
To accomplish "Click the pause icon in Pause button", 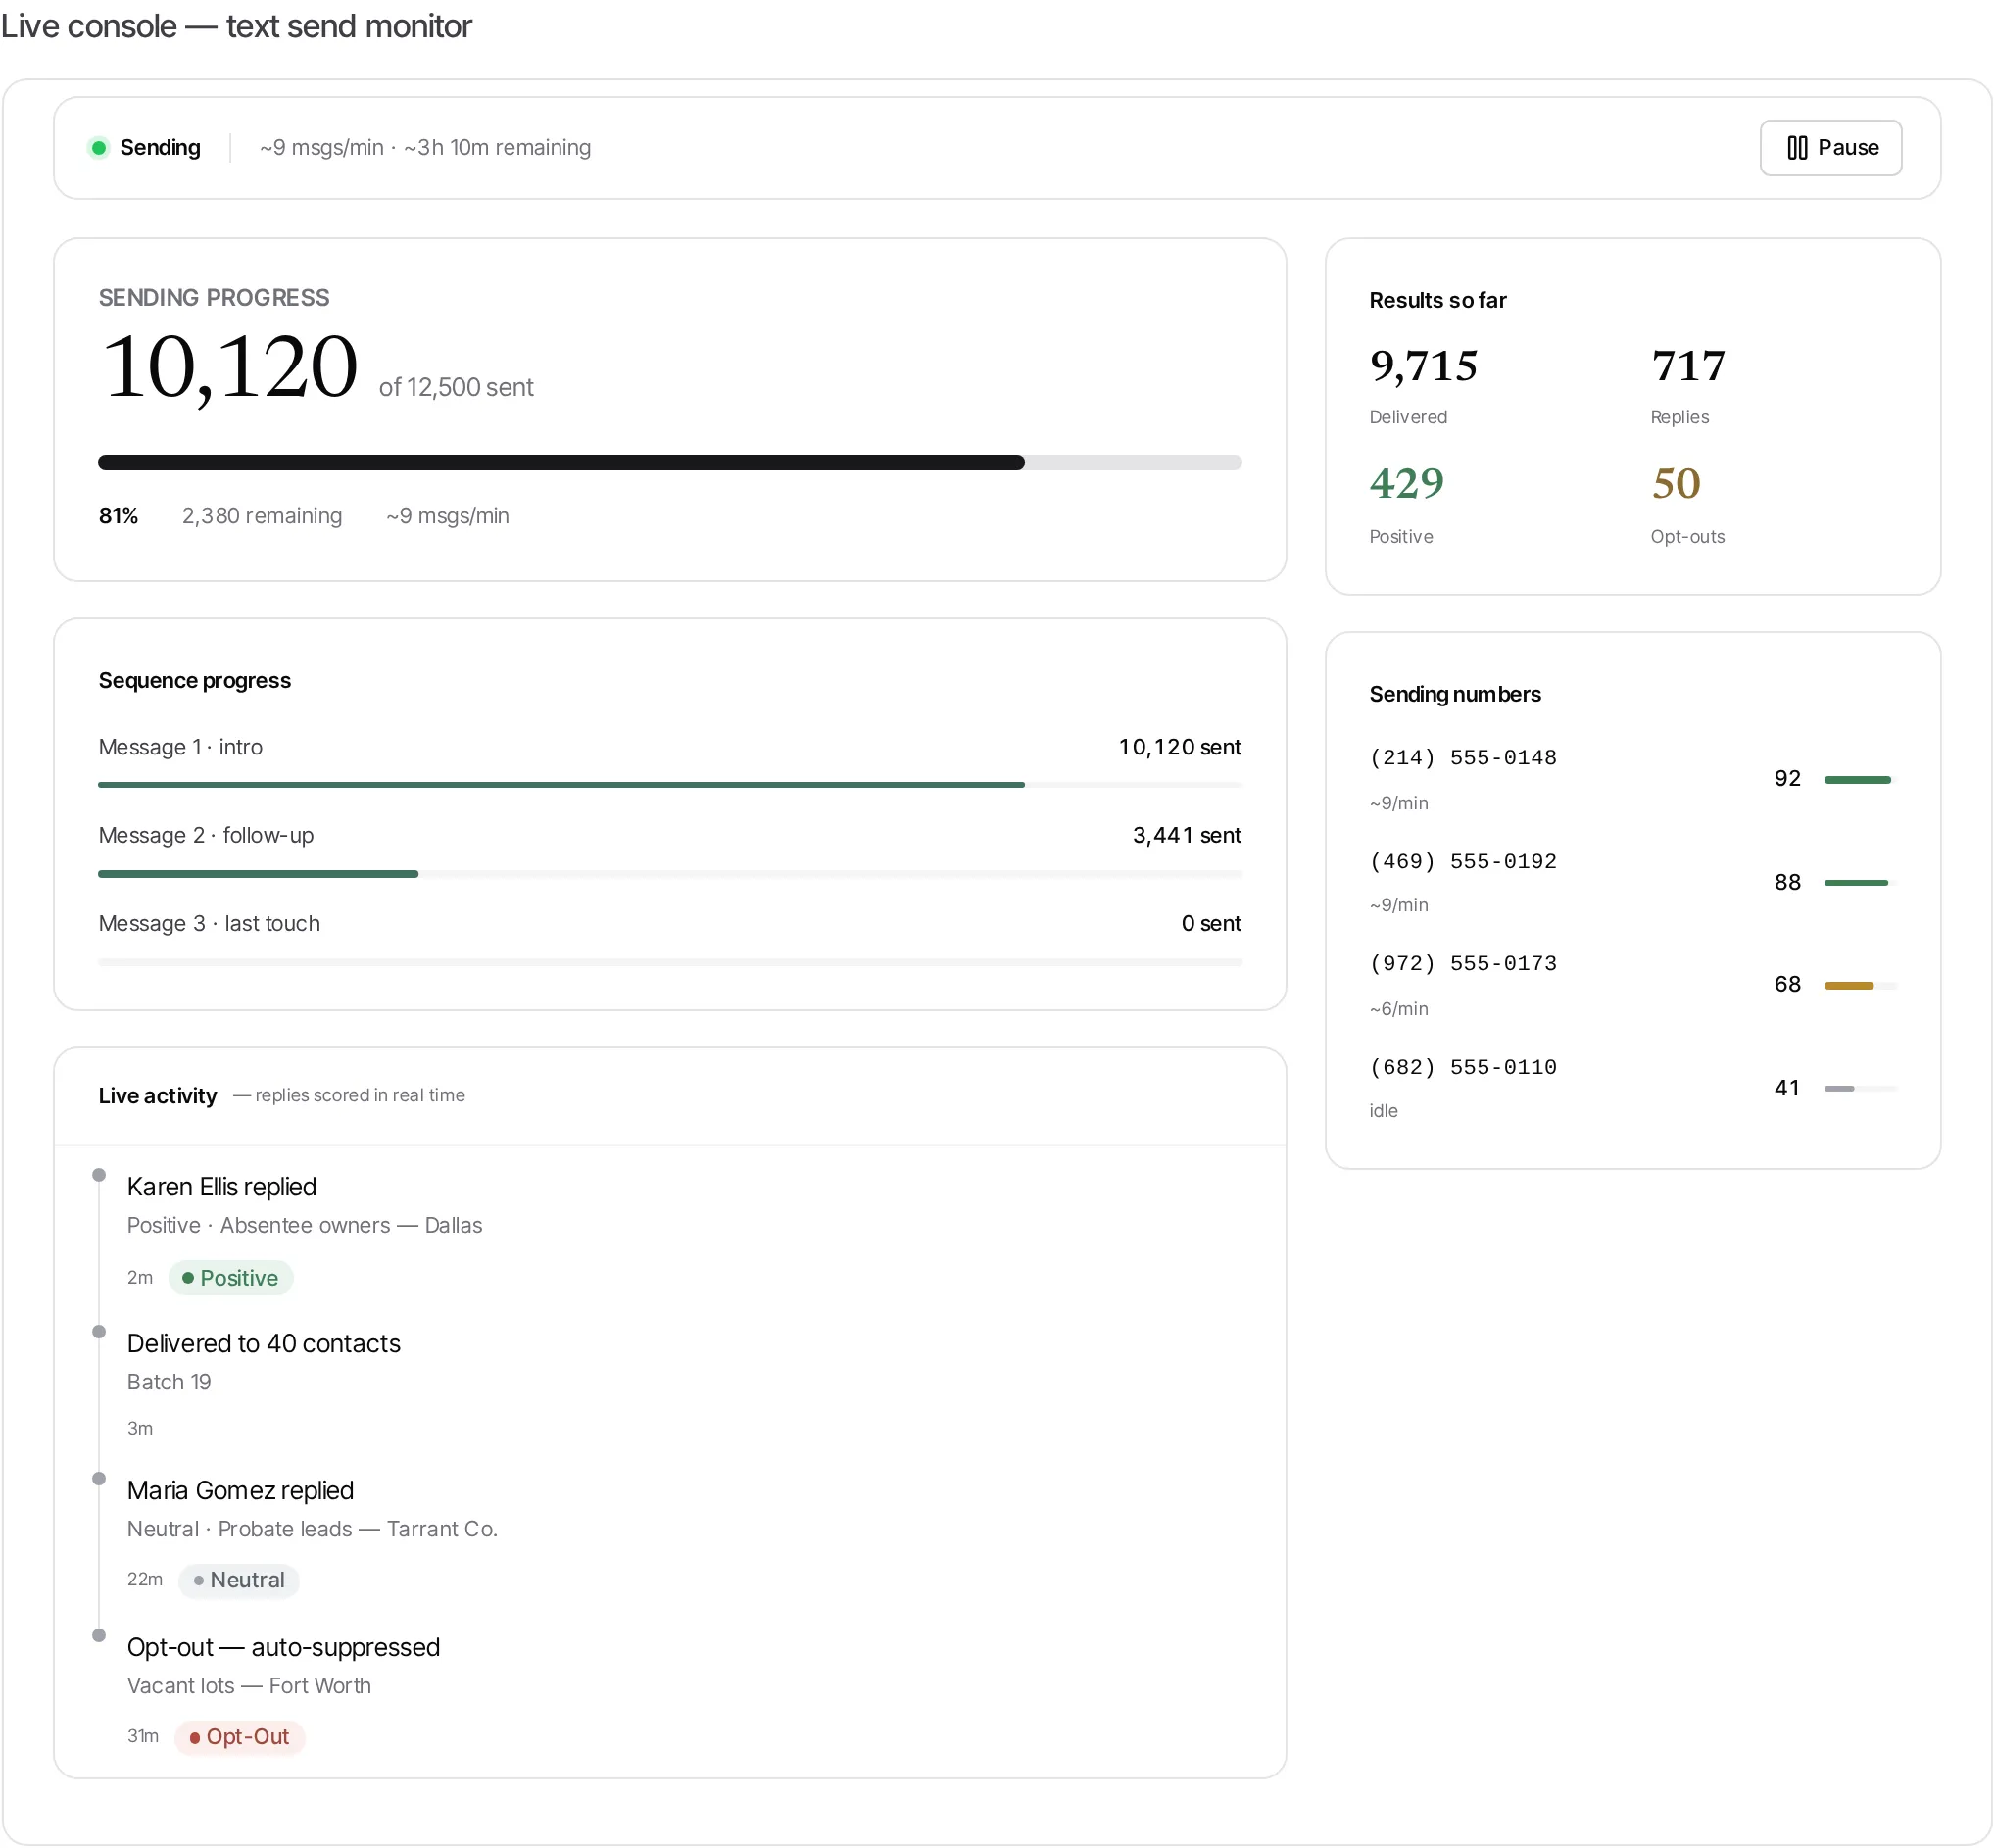I will coord(1797,148).
